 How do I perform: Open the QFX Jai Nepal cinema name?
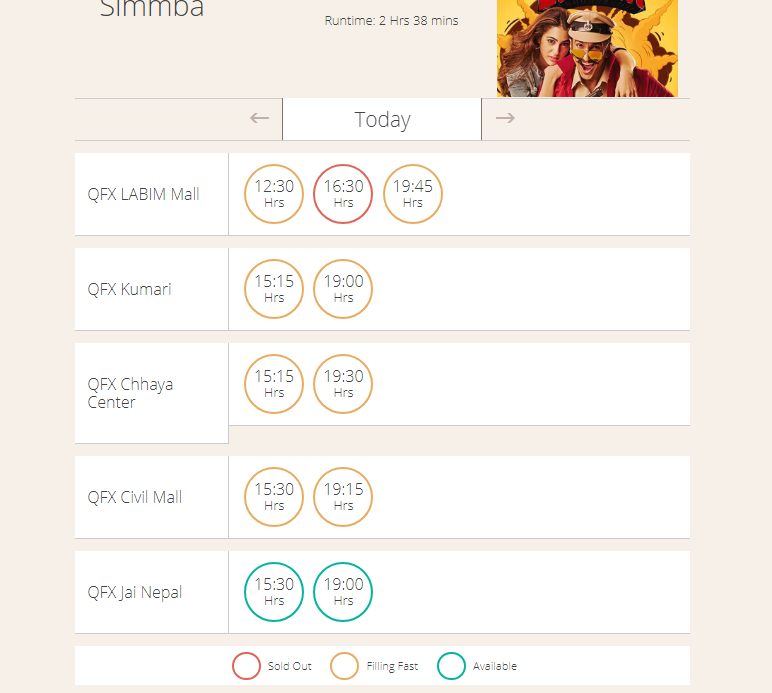135,592
